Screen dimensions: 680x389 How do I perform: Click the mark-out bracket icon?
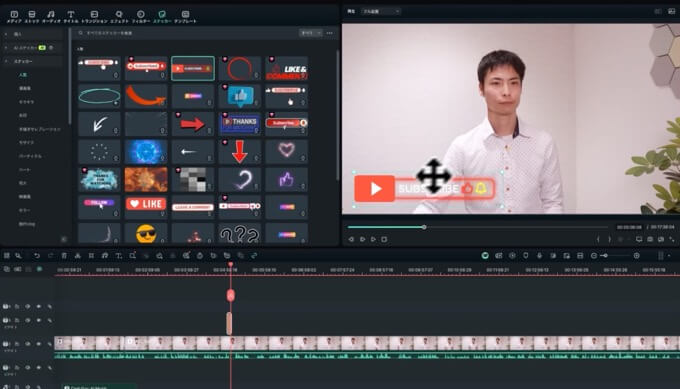(609, 239)
